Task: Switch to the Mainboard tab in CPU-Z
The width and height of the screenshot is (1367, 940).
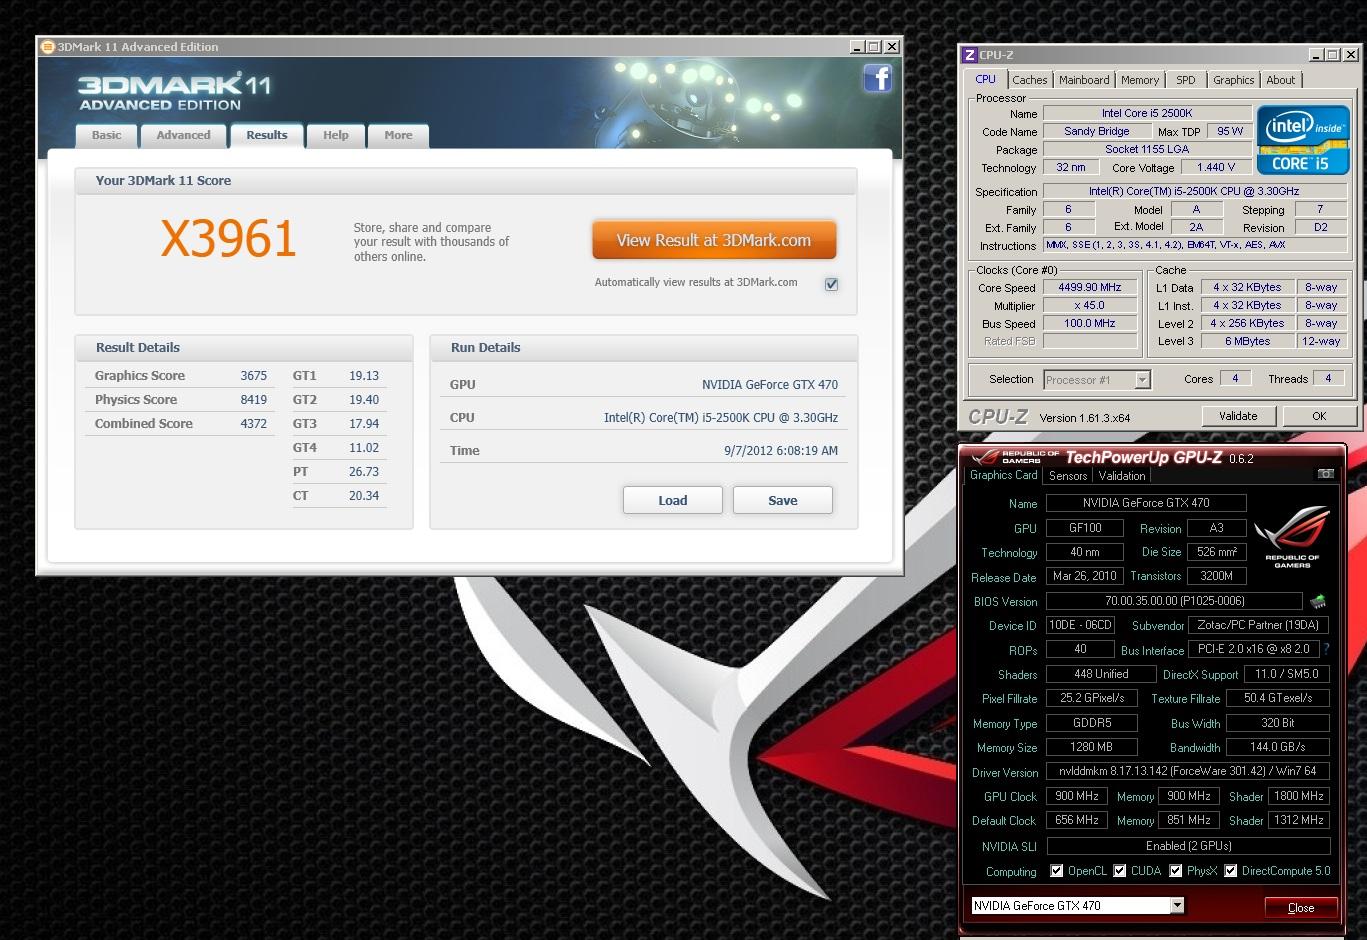Action: 1084,80
